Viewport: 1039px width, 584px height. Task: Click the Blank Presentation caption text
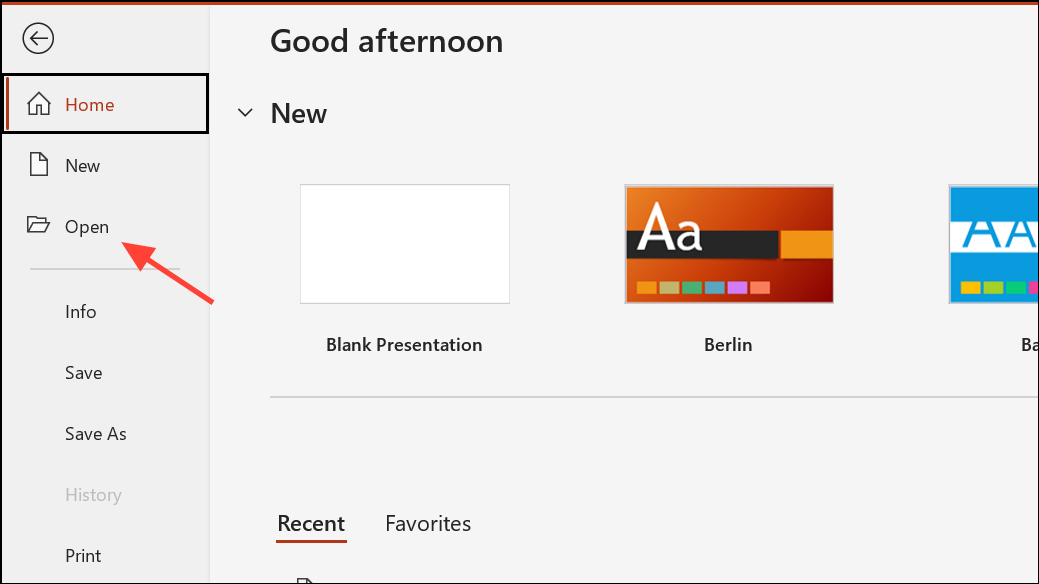click(x=404, y=345)
